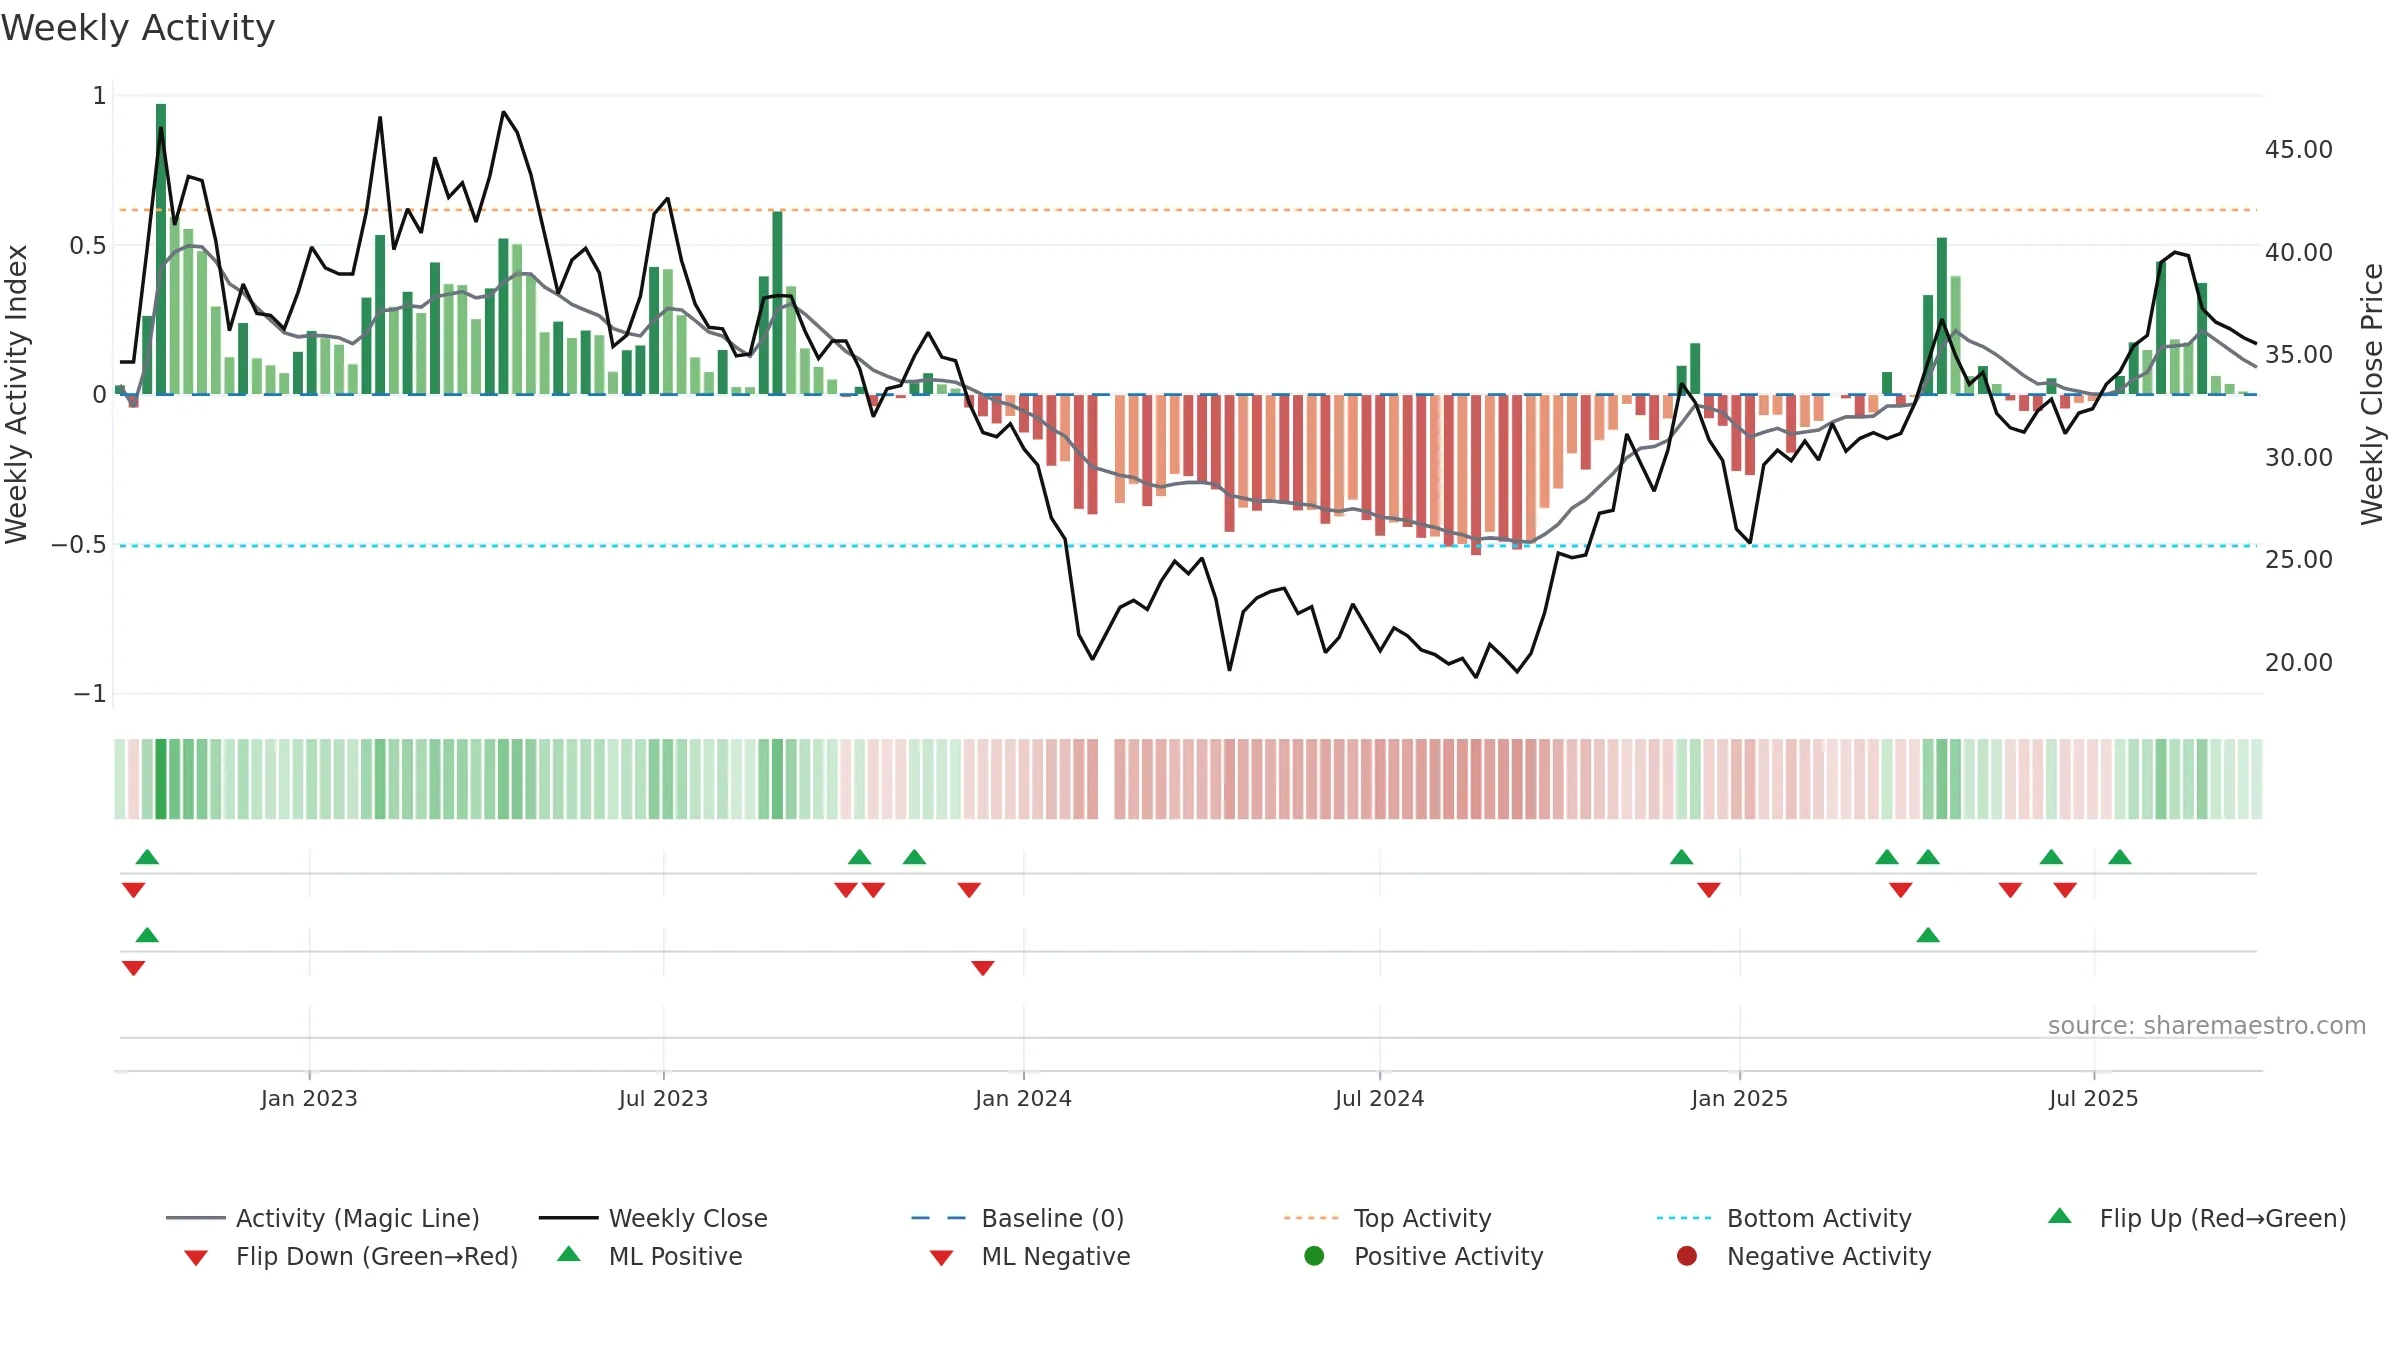This screenshot has width=2400, height=1350.
Task: Click the white gap in the red heat strip
Action: coord(1106,779)
